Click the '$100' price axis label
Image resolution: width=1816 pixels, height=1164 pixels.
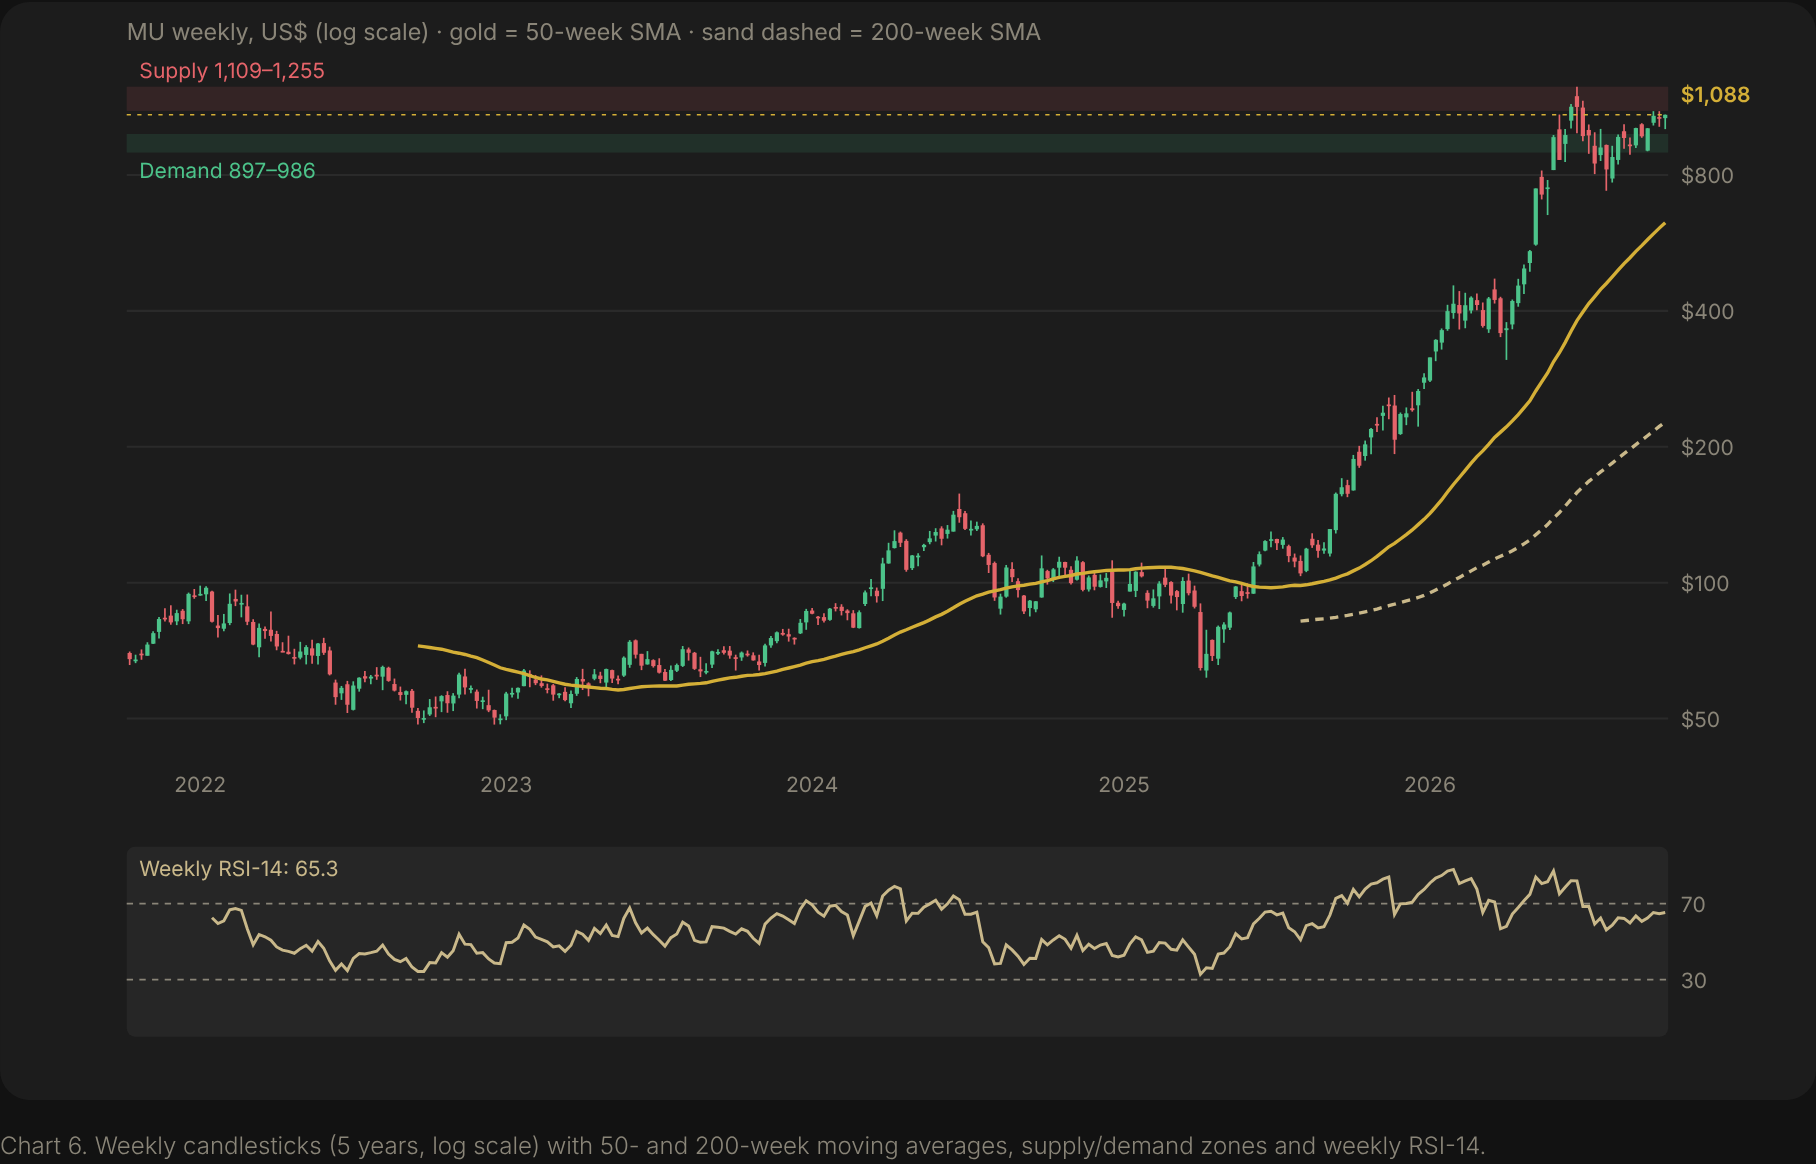tap(1705, 584)
